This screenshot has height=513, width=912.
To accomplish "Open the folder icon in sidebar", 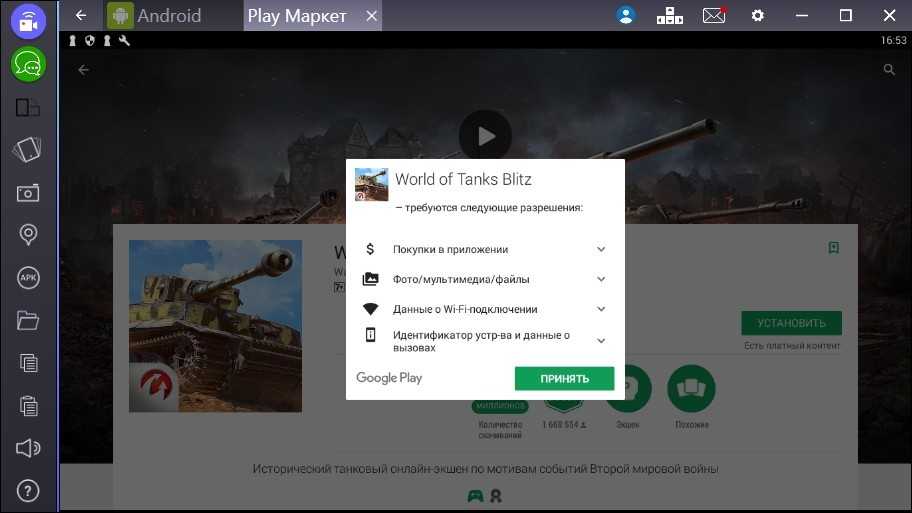I will point(28,321).
